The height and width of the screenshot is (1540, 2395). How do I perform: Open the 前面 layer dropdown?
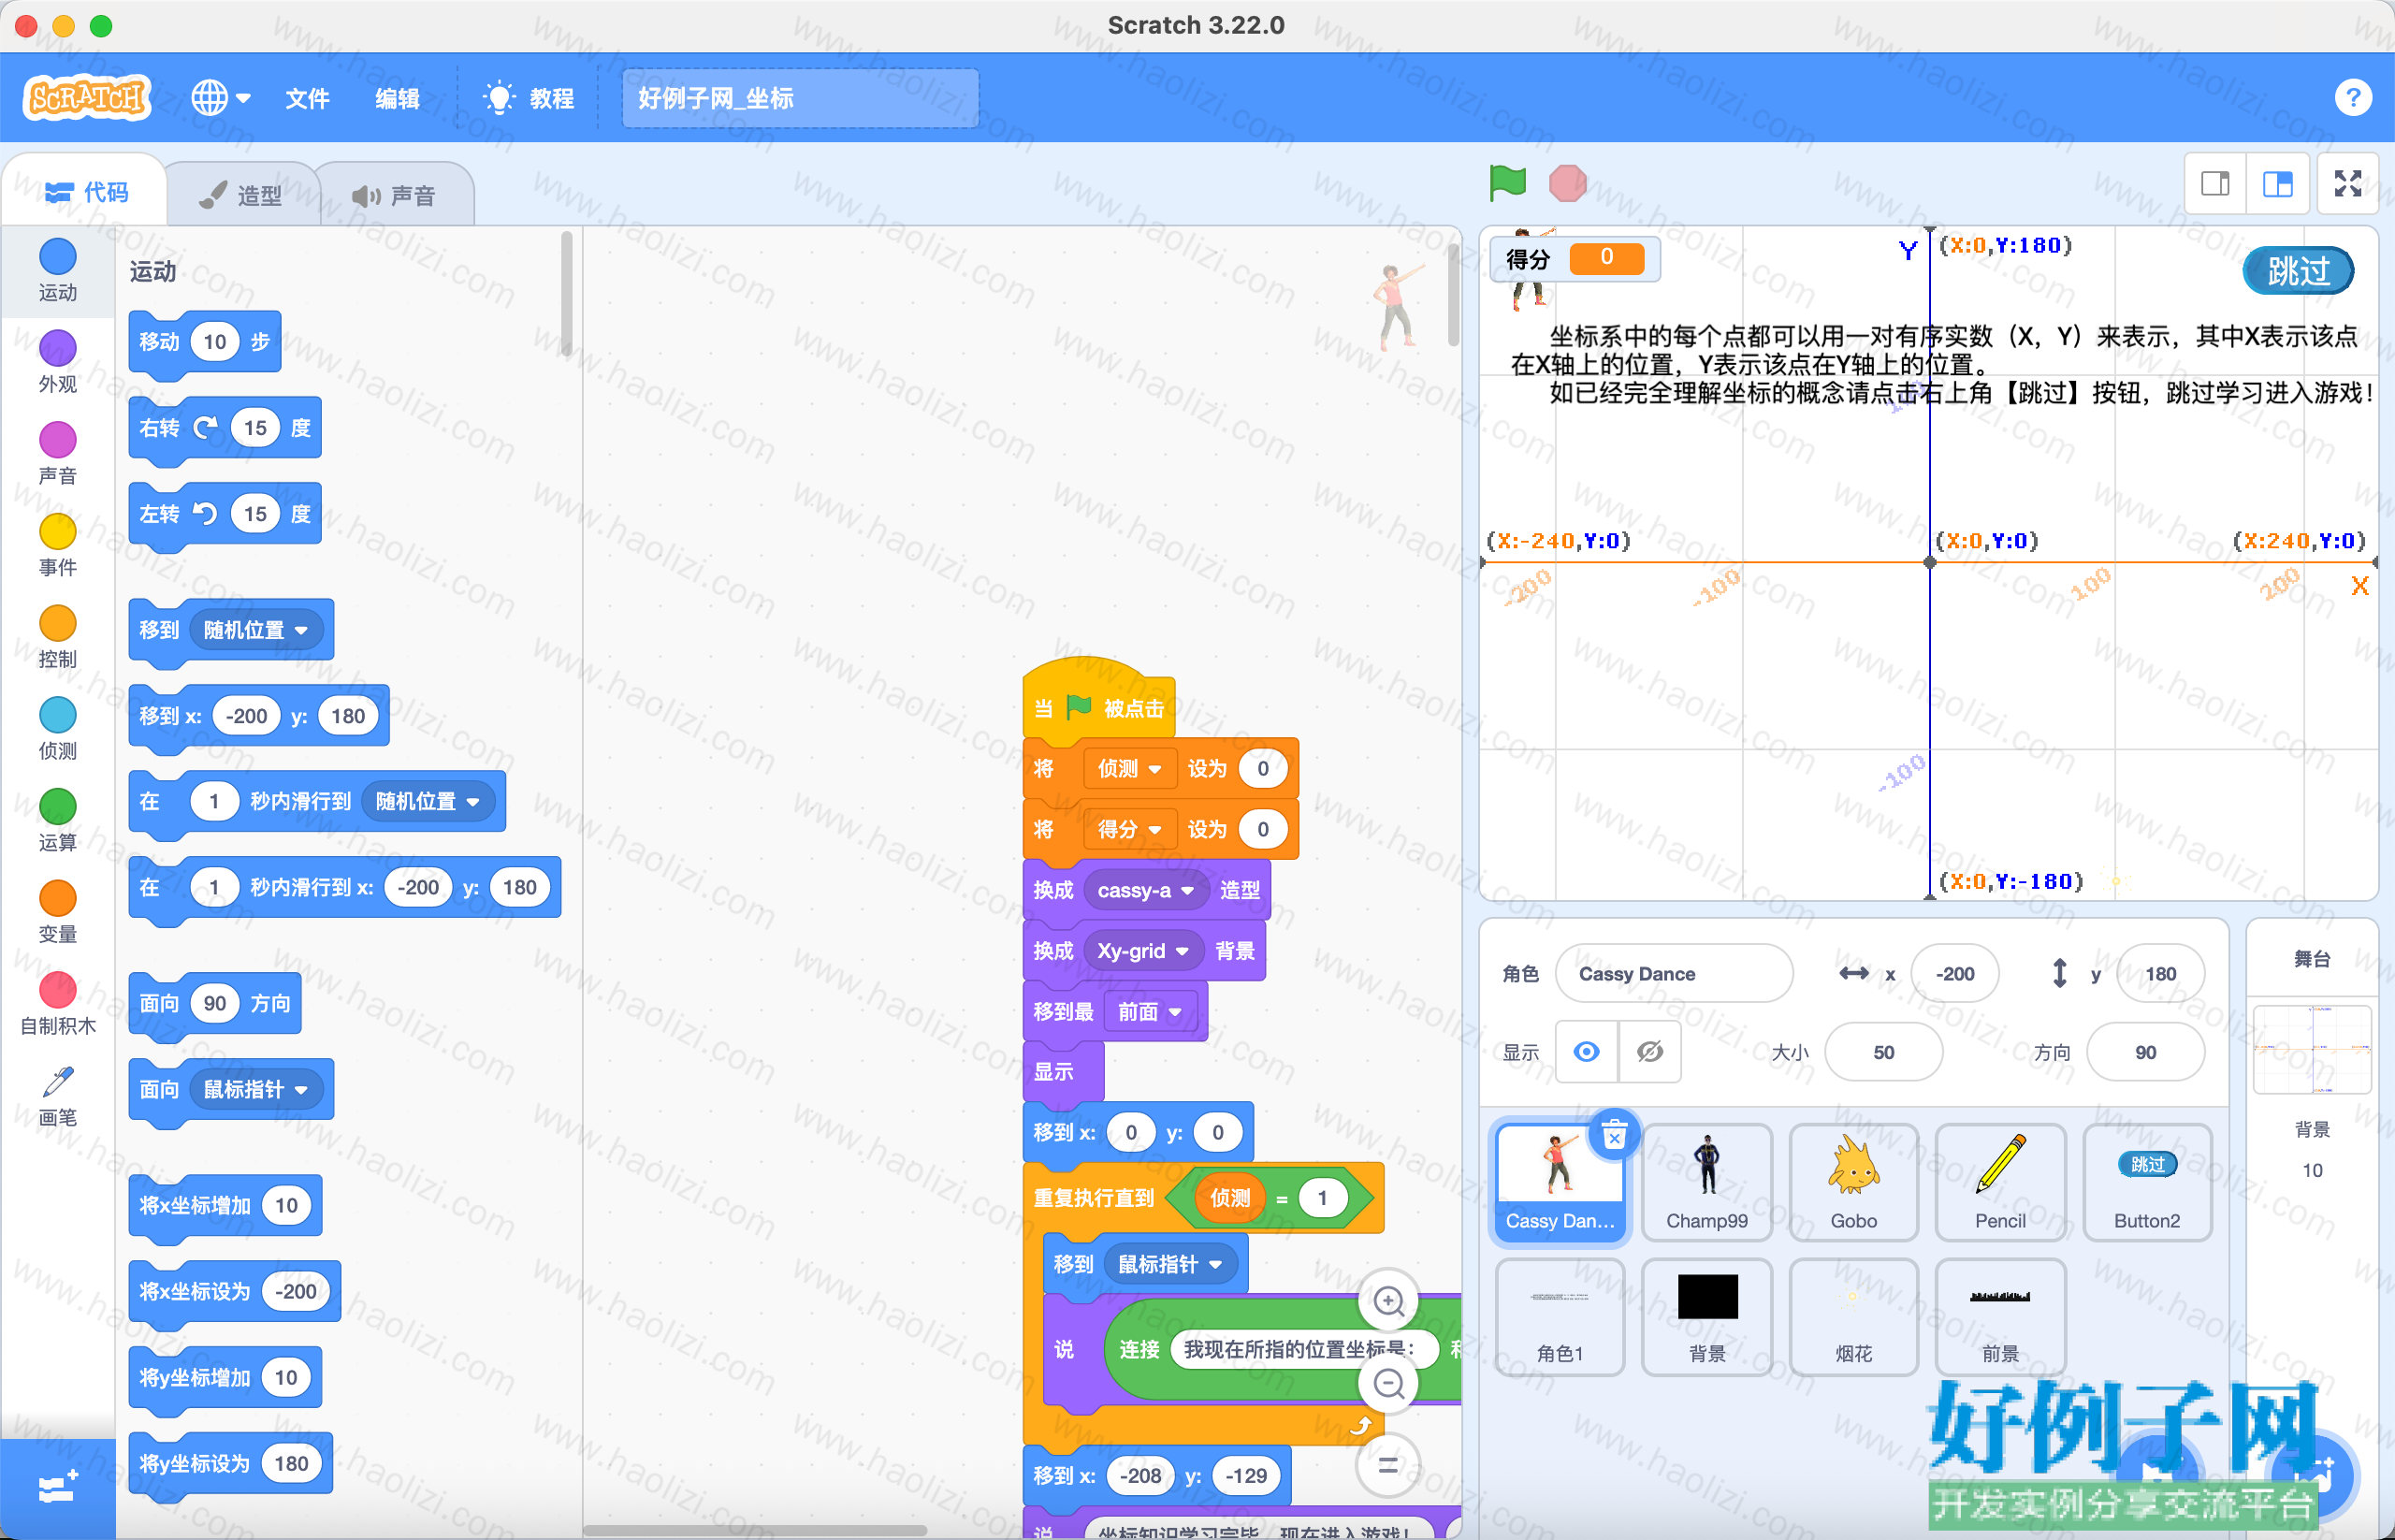[x=1150, y=1011]
